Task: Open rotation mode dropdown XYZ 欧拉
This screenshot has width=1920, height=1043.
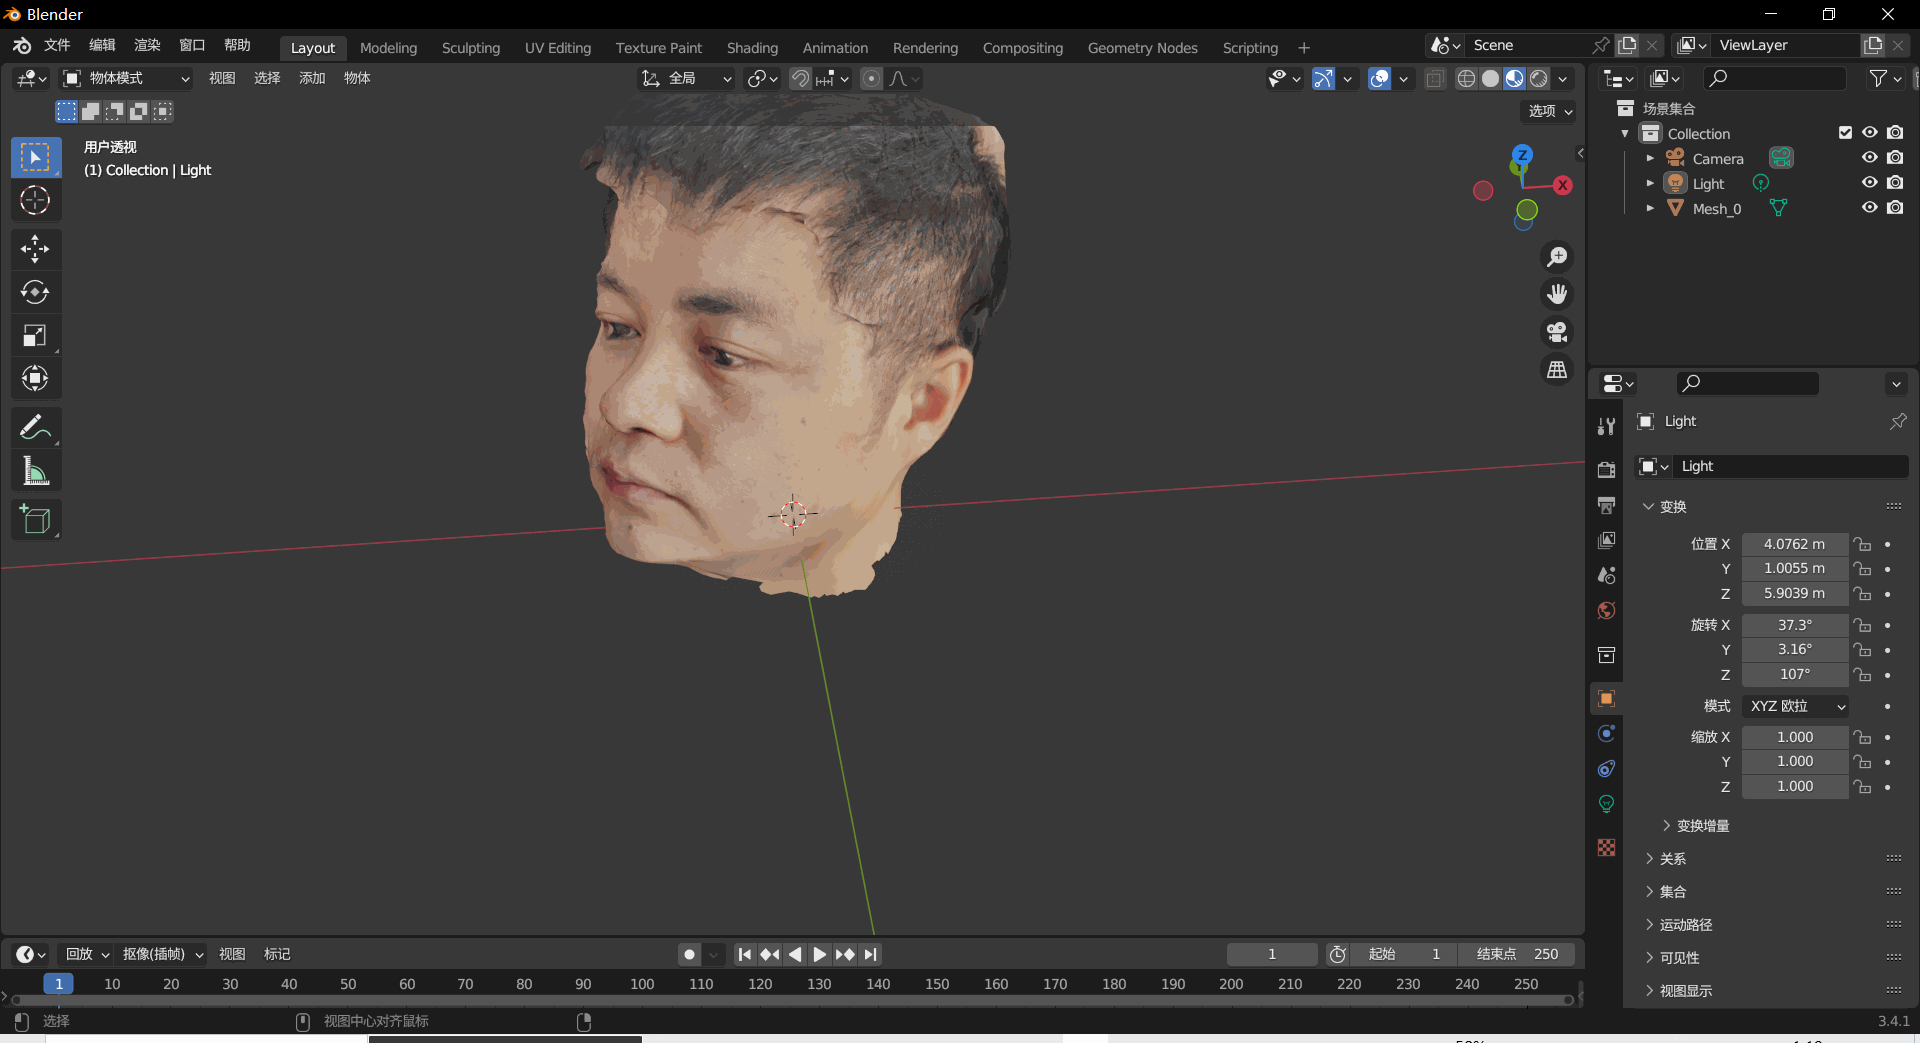Action: [1796, 706]
